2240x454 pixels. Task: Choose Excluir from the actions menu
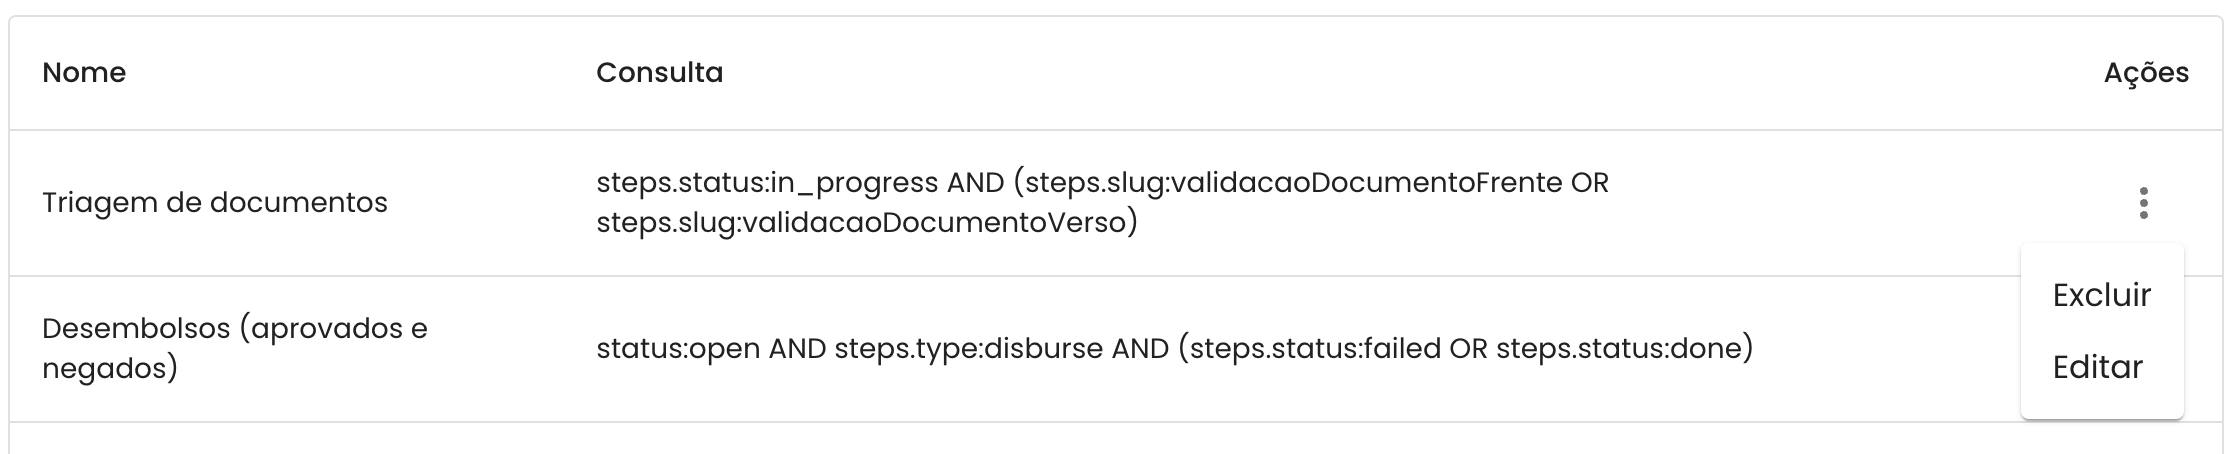2101,295
